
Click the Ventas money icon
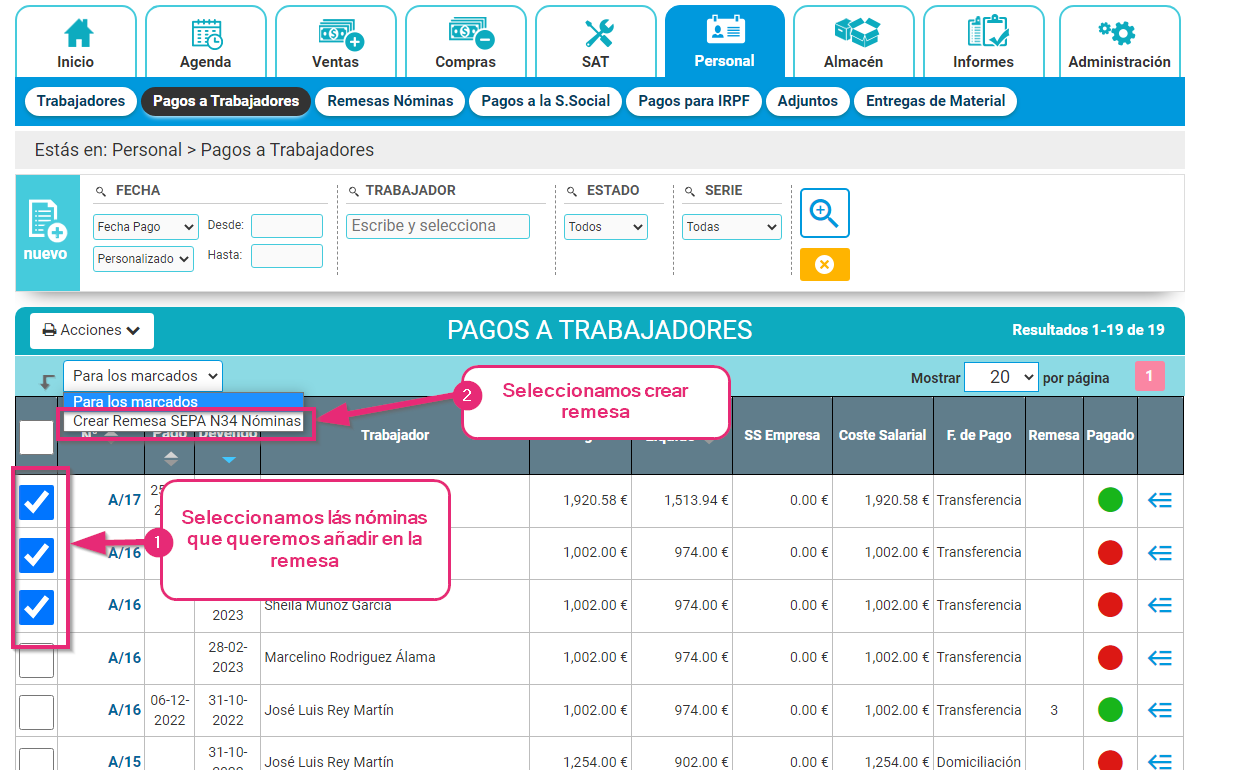[335, 34]
